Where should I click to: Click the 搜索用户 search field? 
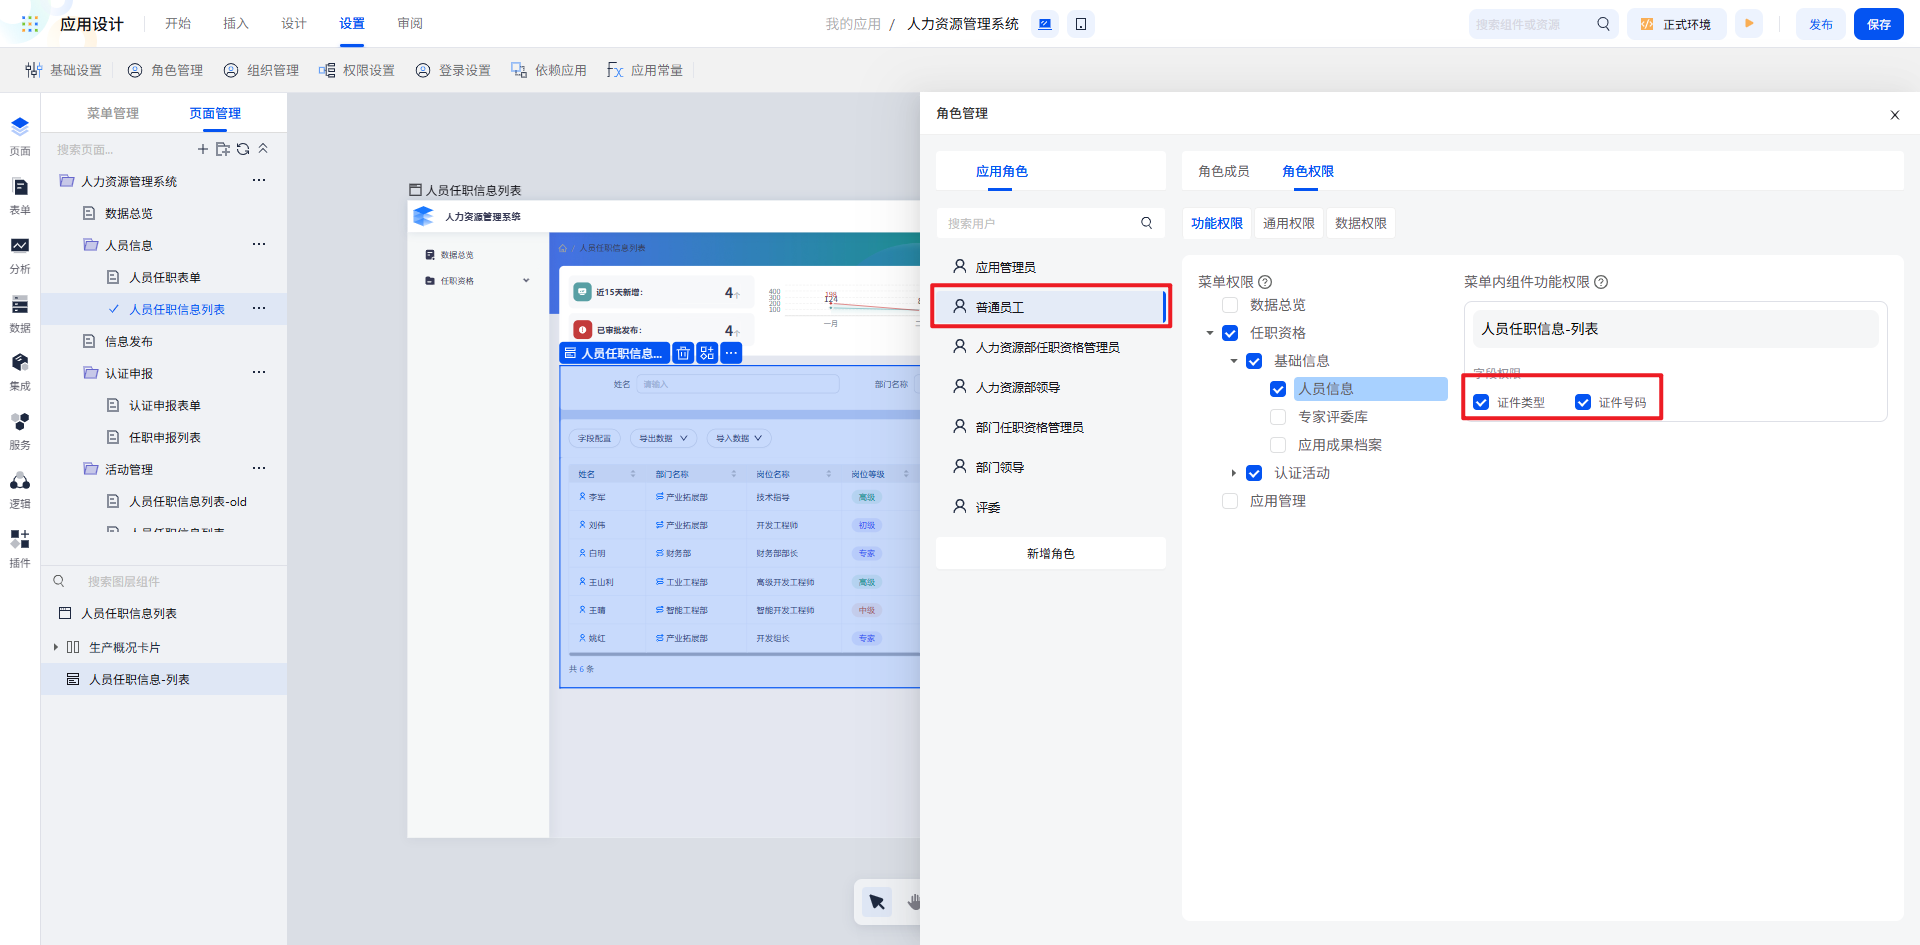point(1040,223)
